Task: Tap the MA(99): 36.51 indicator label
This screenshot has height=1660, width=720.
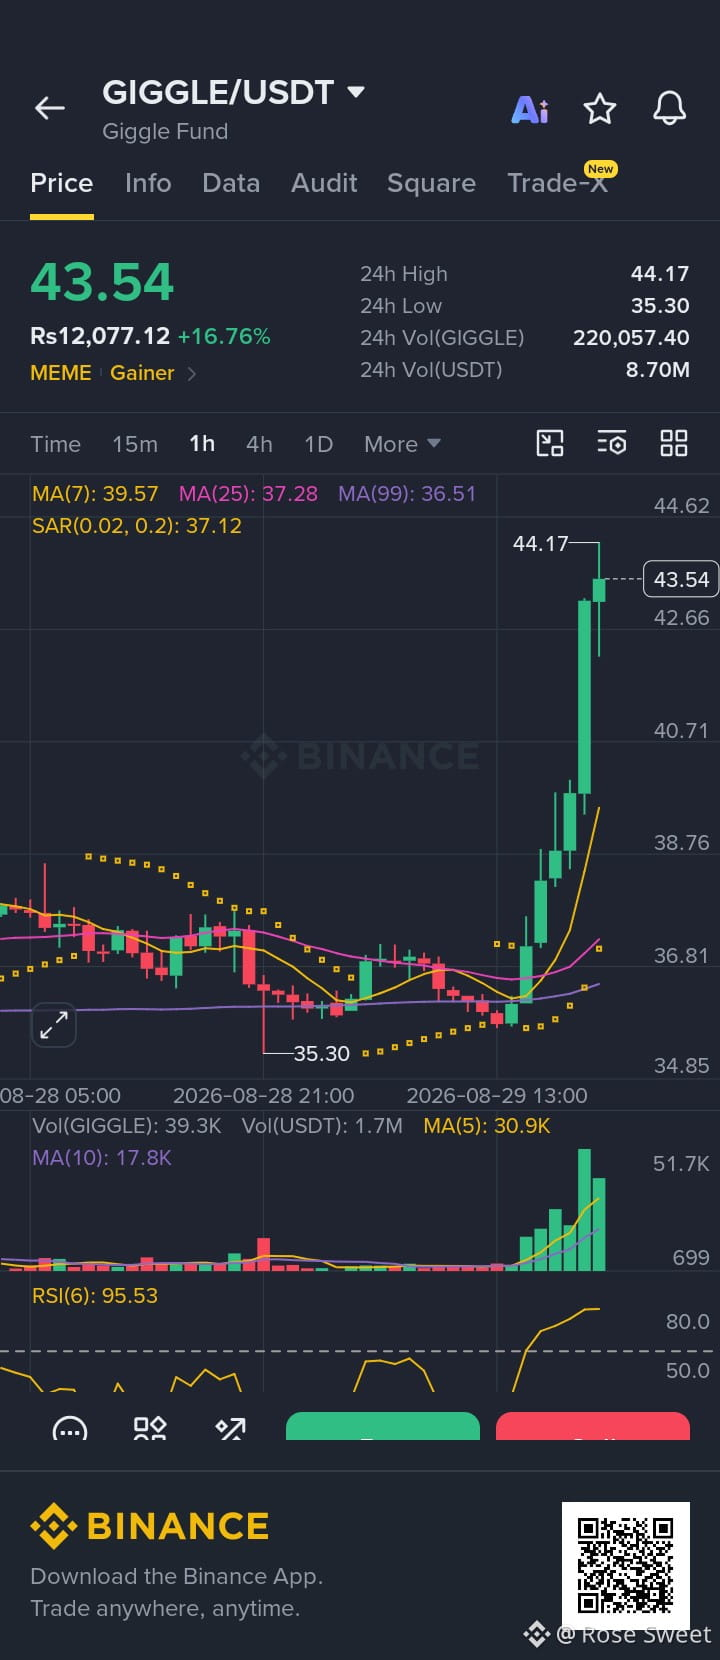Action: tap(407, 493)
